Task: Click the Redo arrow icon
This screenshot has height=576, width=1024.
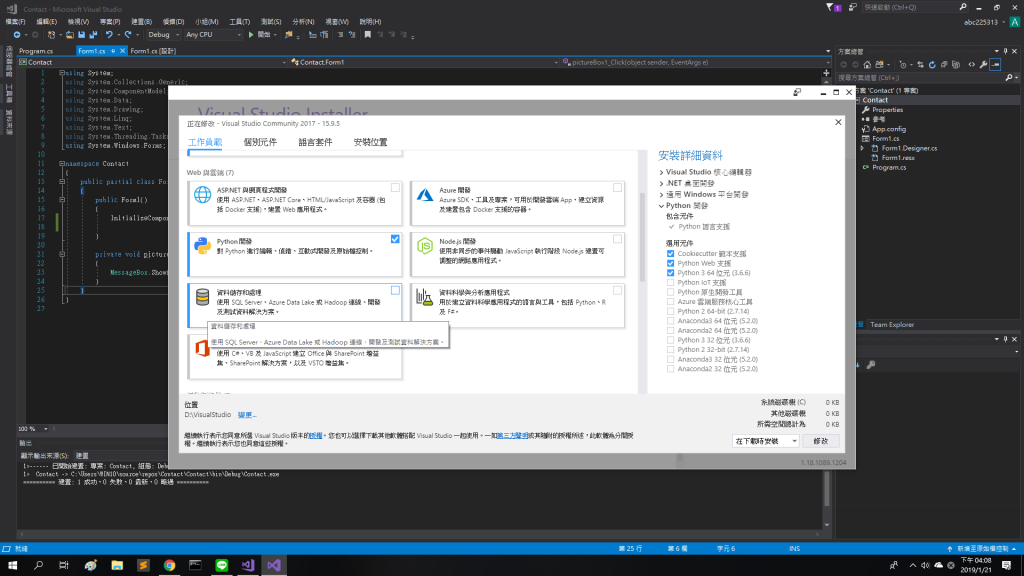Action: coord(128,35)
